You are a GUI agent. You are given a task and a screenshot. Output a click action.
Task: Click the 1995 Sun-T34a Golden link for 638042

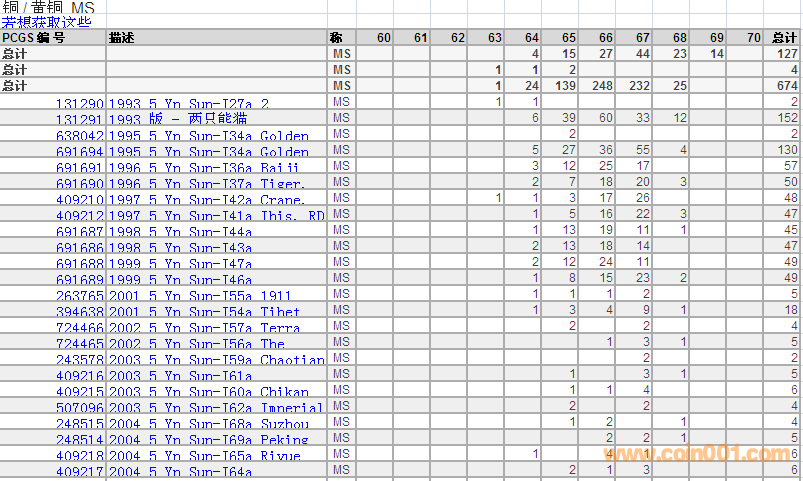[215, 135]
